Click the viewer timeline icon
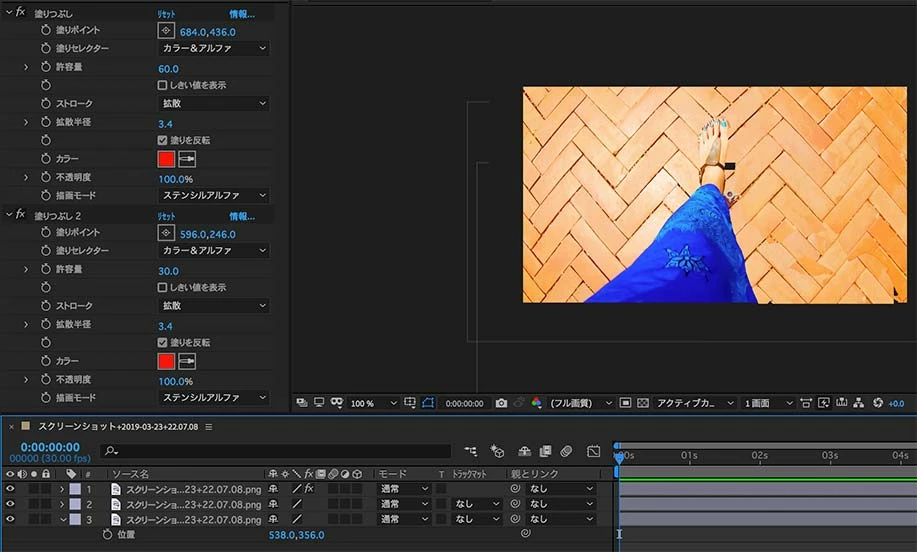Screen dimensions: 917x552 coord(842,402)
